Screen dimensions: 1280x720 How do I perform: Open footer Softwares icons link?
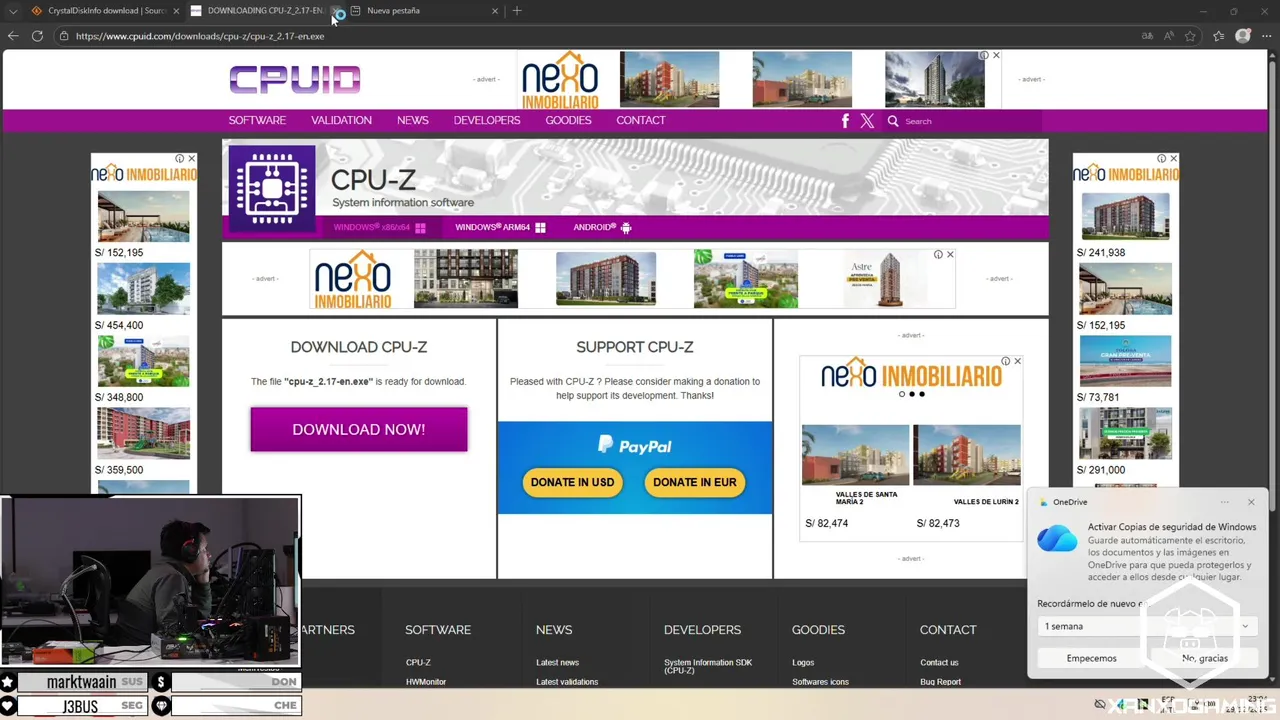point(820,682)
